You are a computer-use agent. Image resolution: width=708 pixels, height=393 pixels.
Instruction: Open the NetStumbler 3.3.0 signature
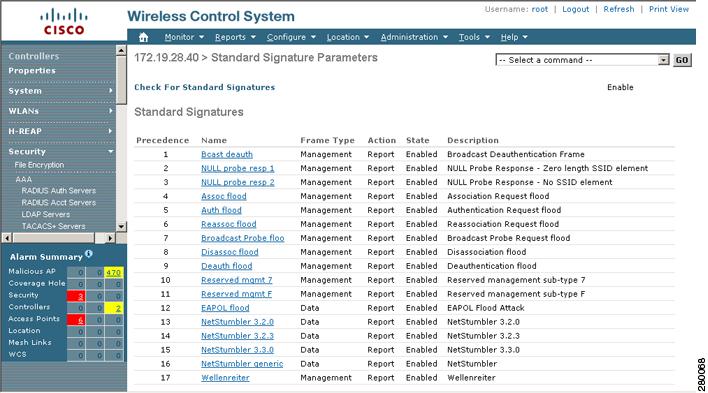coord(238,350)
